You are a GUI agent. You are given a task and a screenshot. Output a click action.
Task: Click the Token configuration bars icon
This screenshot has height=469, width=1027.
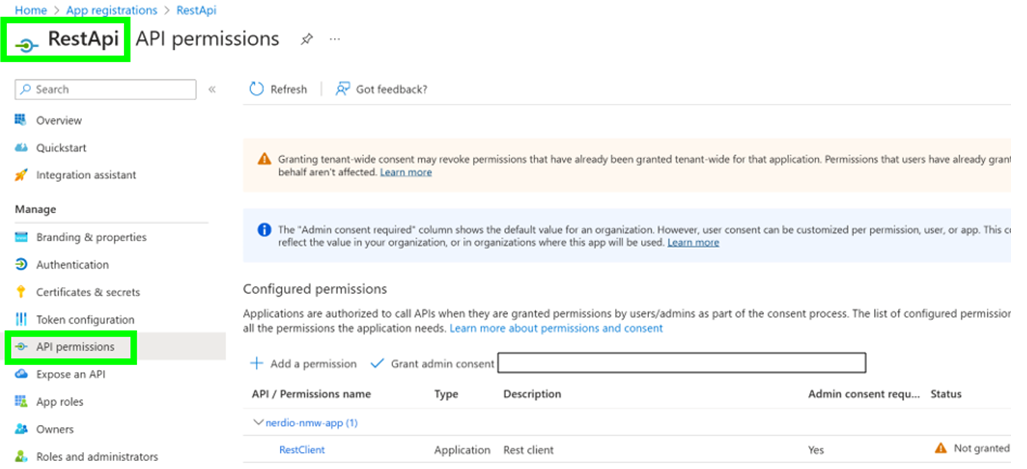point(21,320)
